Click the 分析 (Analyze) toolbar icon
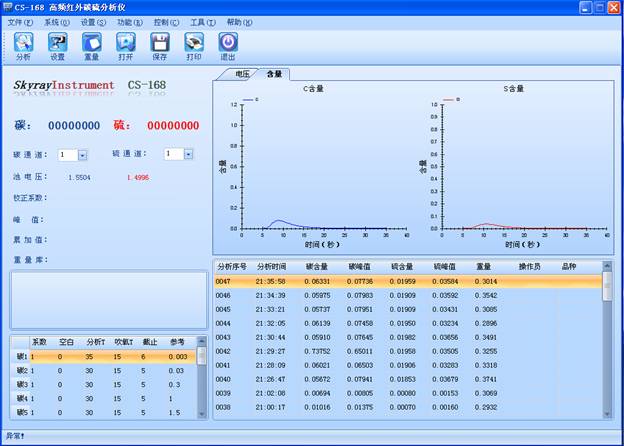Viewport: 624px width, 446px height. click(x=23, y=45)
